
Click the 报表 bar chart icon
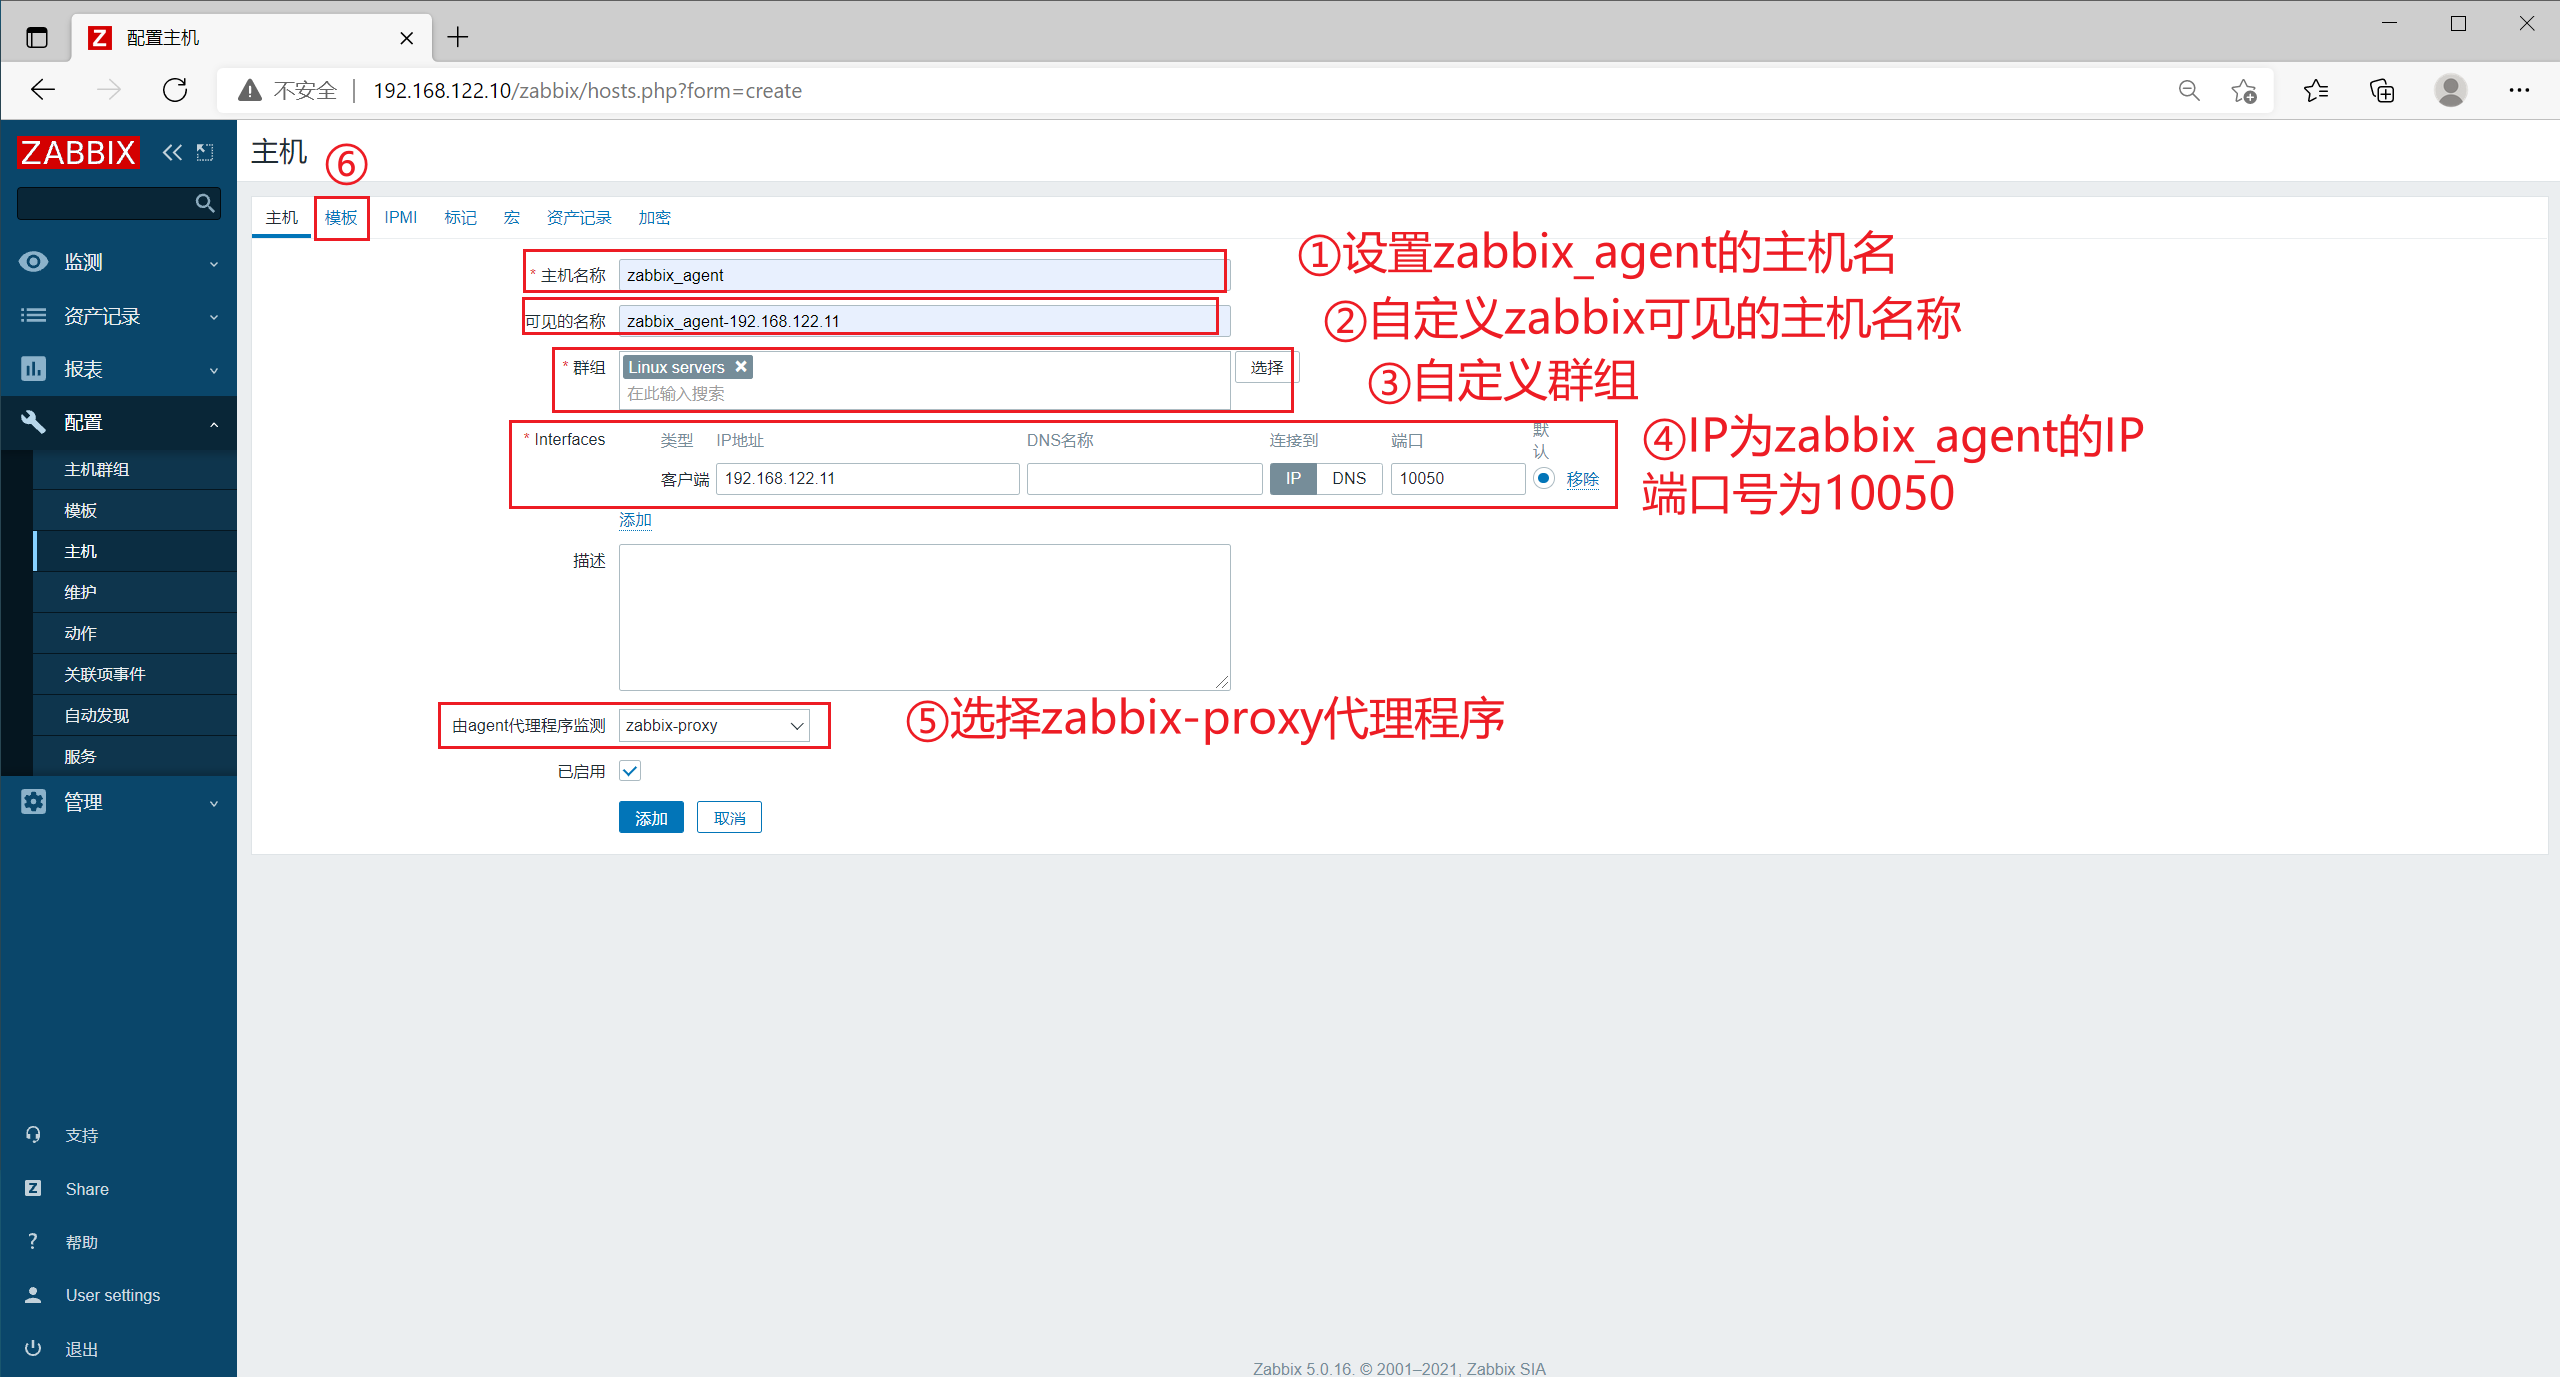click(x=33, y=369)
